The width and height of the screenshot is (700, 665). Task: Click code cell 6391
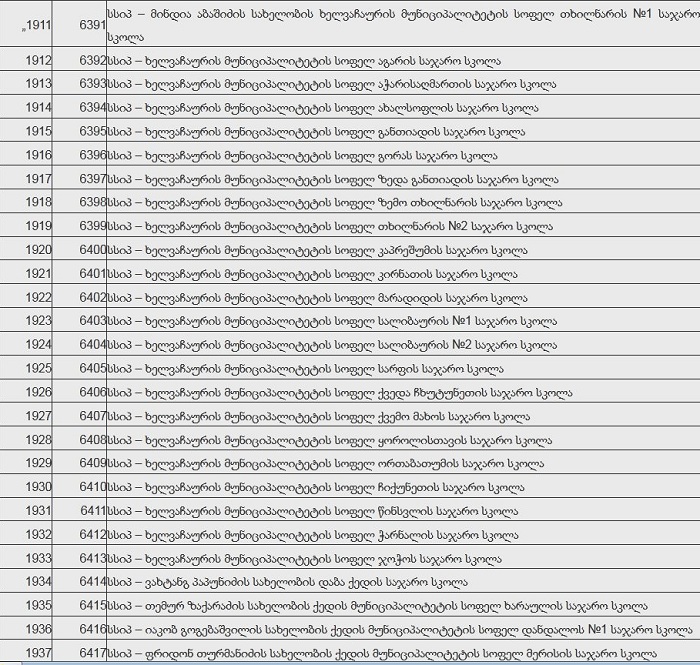[93, 25]
